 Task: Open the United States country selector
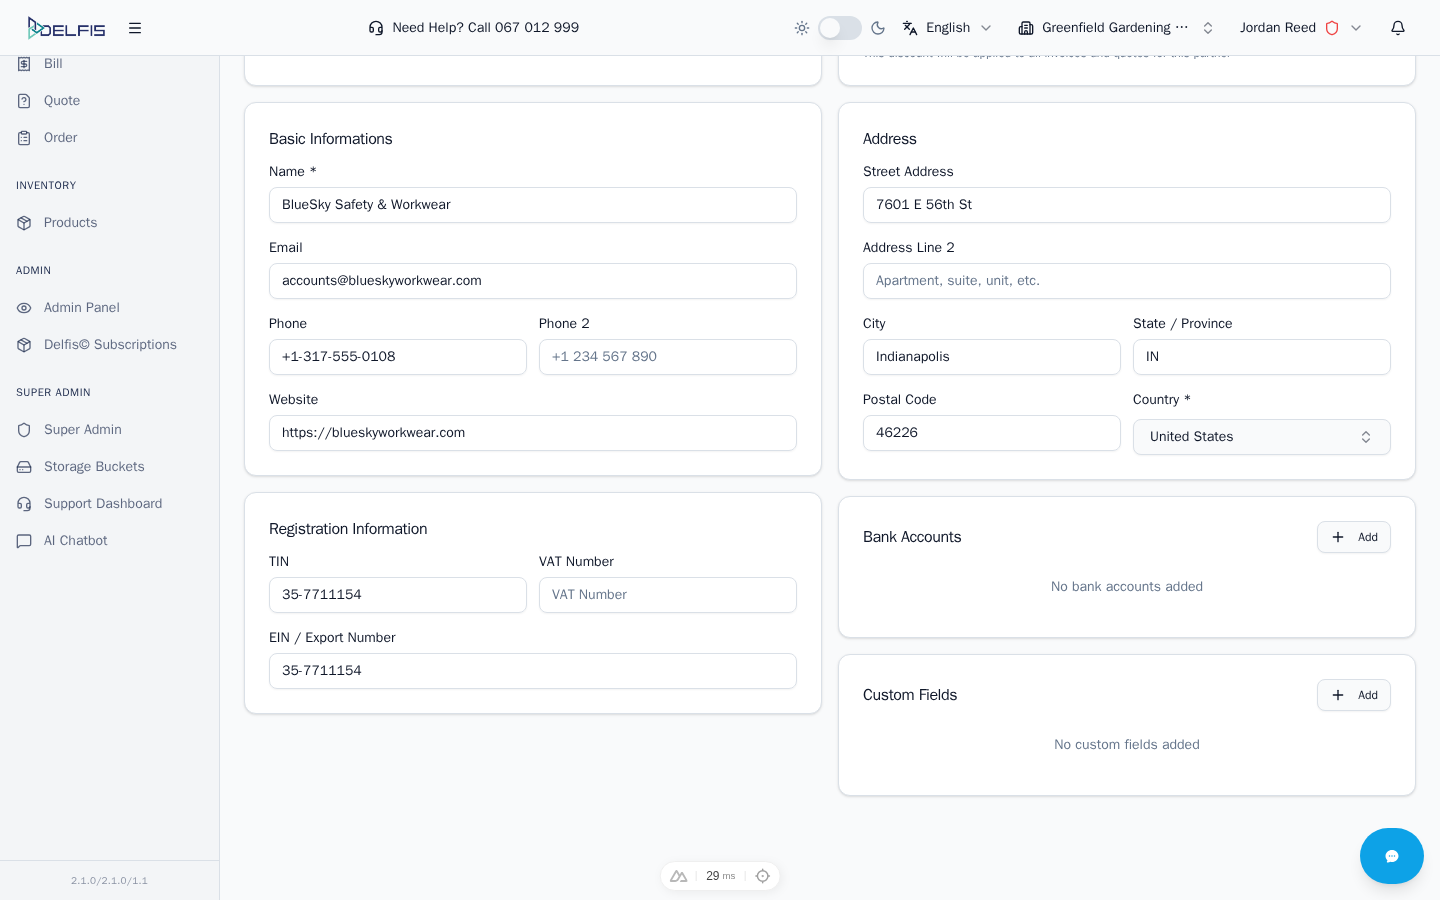[1262, 437]
